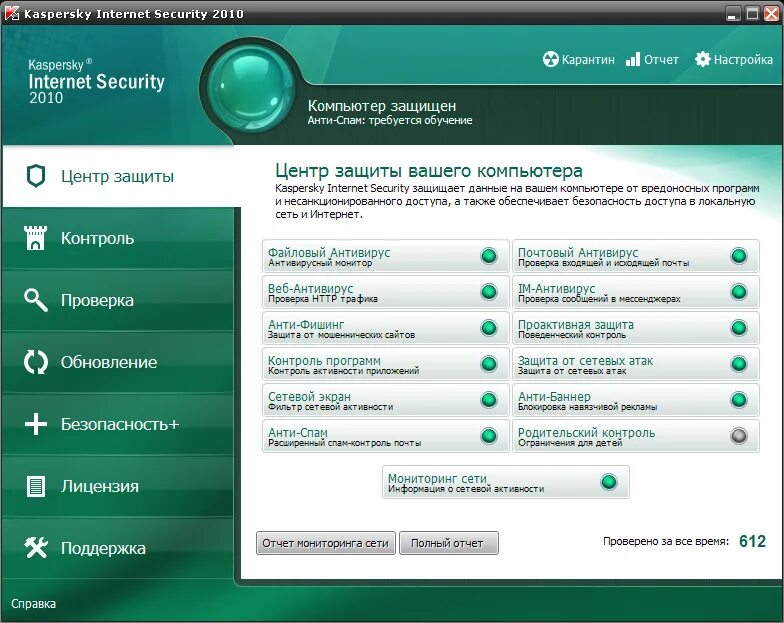
Task: Click the Проверено за все время label
Action: coord(666,541)
